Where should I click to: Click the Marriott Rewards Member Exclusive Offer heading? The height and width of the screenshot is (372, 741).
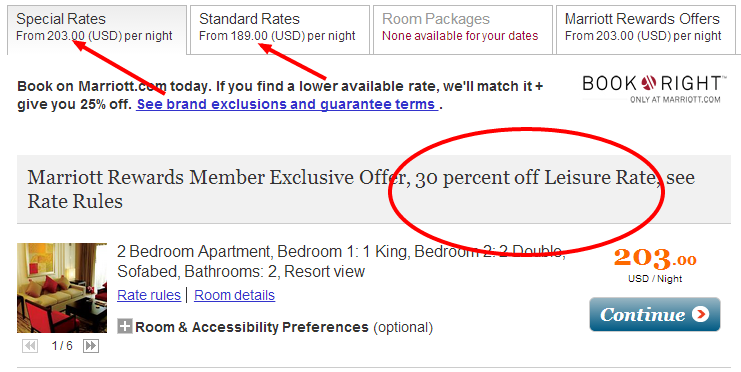click(x=361, y=189)
